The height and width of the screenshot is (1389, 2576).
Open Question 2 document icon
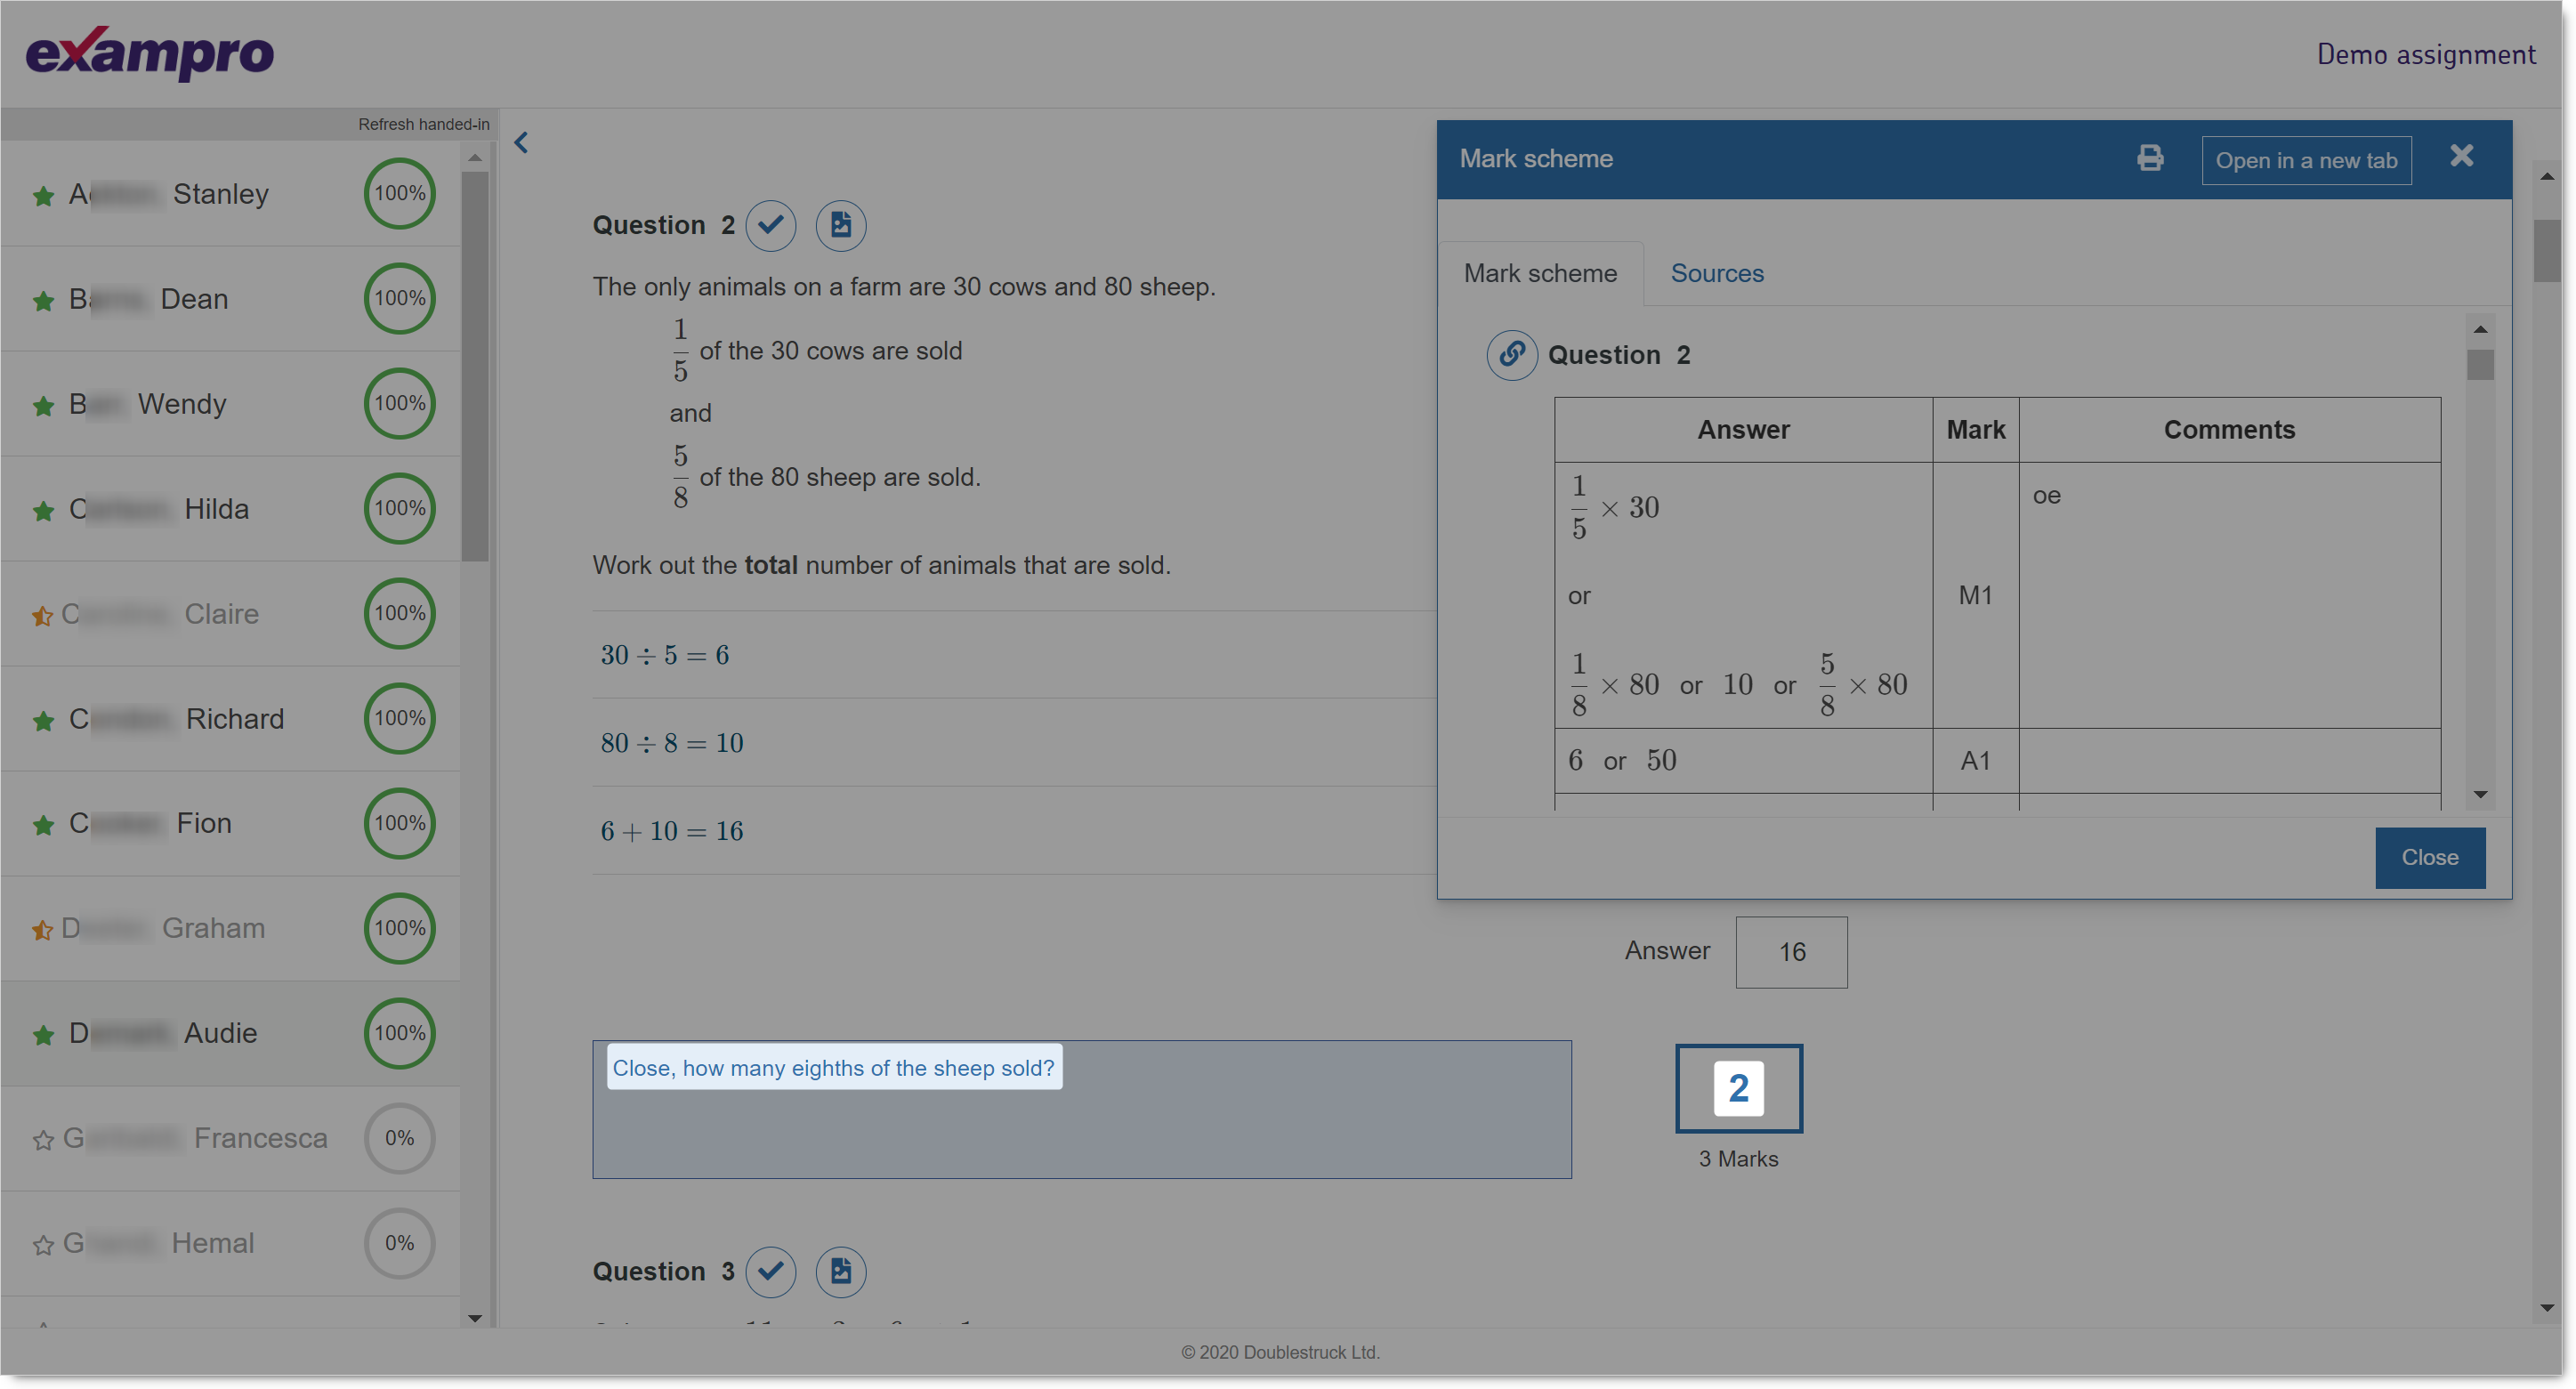point(840,225)
